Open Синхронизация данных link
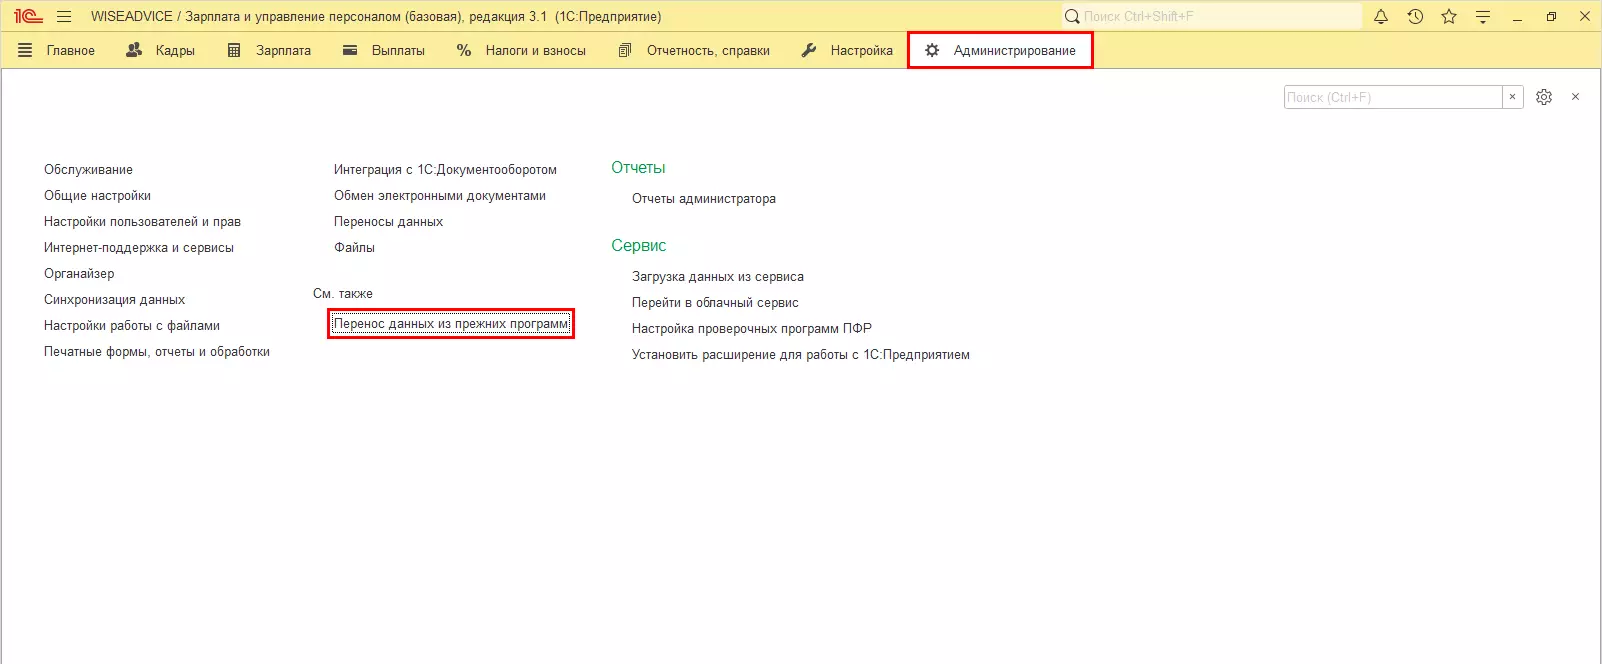 (114, 300)
